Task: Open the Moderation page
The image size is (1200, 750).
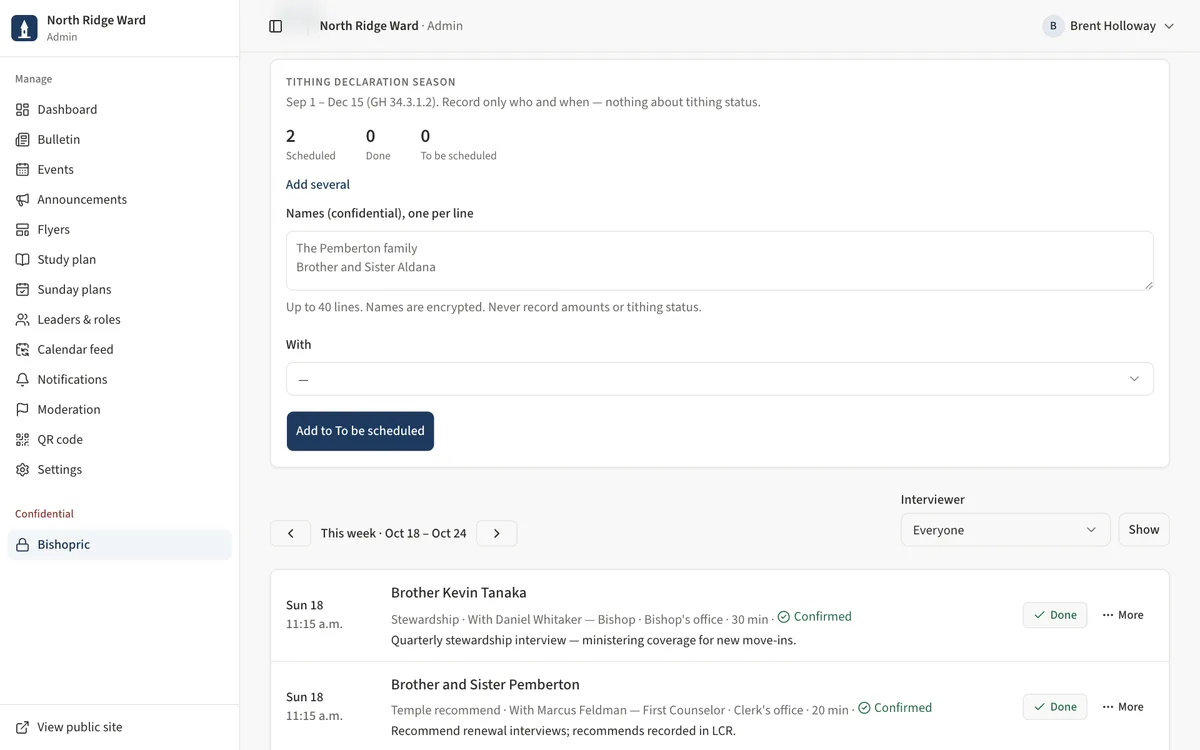Action: tap(120, 410)
